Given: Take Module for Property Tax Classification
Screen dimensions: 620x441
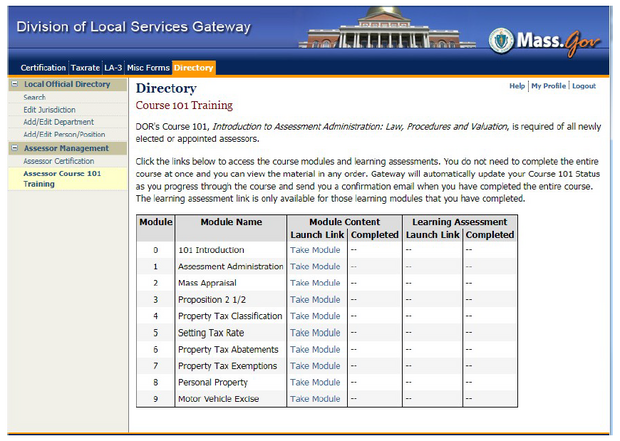Looking at the screenshot, I should (x=315, y=316).
